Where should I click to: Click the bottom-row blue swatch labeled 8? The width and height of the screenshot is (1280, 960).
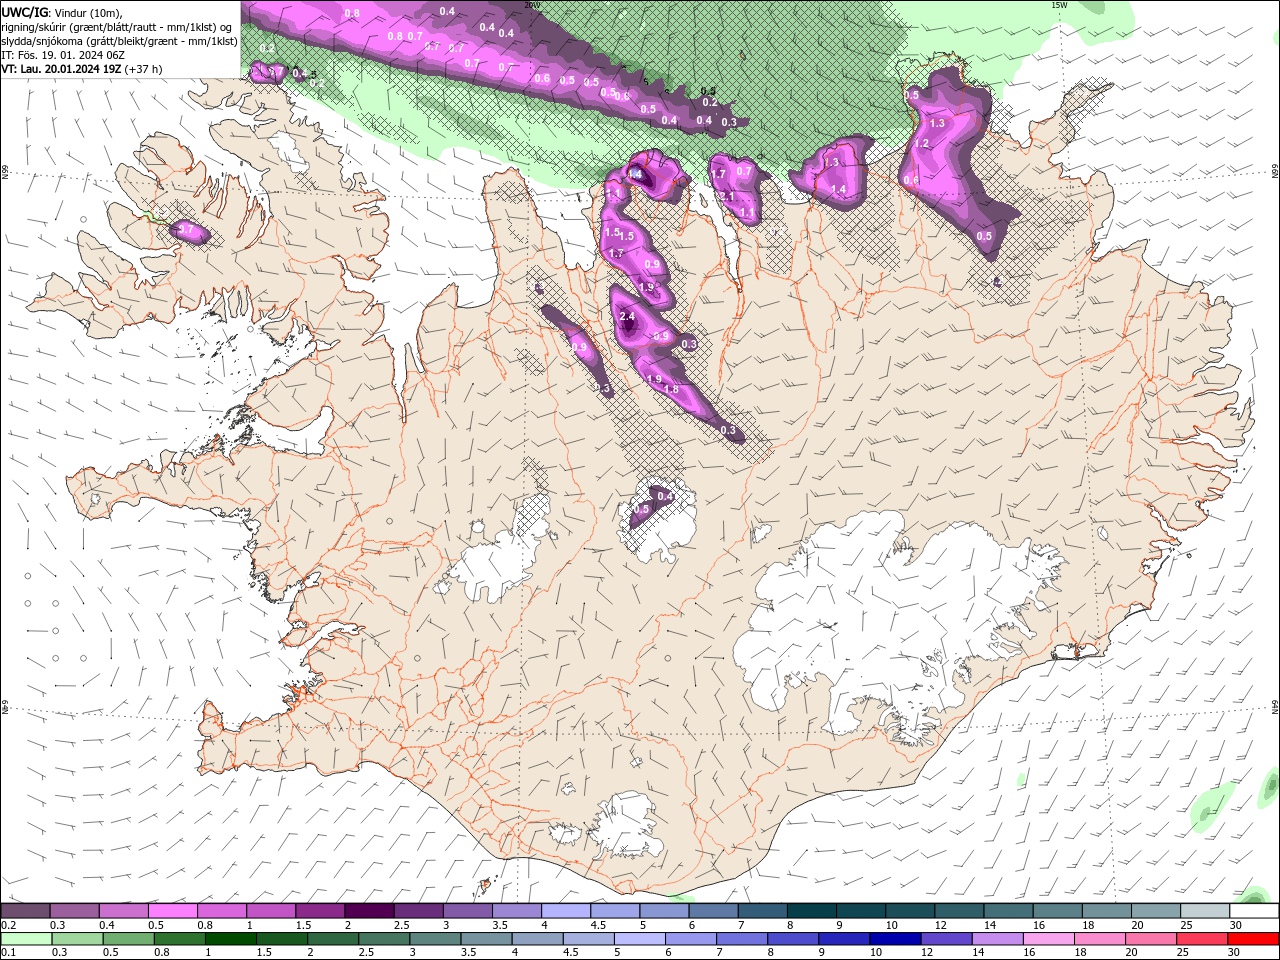792,939
